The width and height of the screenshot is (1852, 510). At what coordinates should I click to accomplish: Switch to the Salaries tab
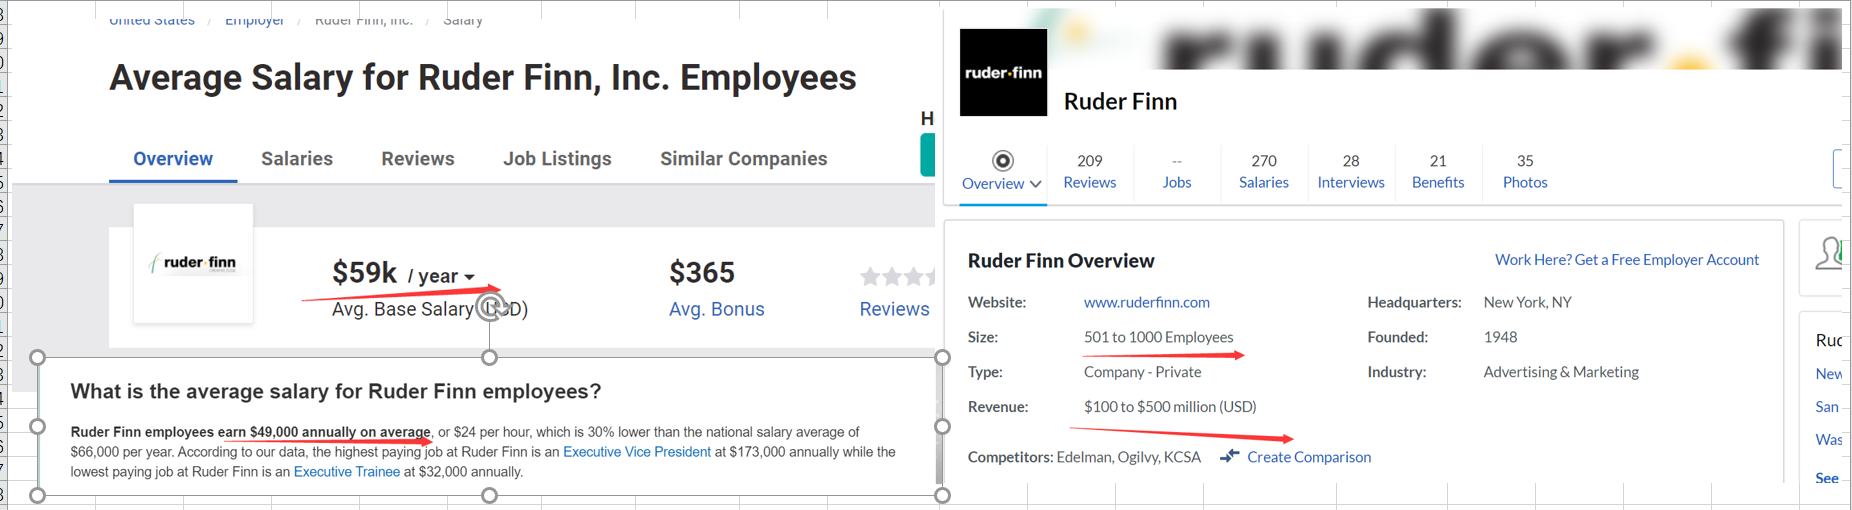point(296,159)
